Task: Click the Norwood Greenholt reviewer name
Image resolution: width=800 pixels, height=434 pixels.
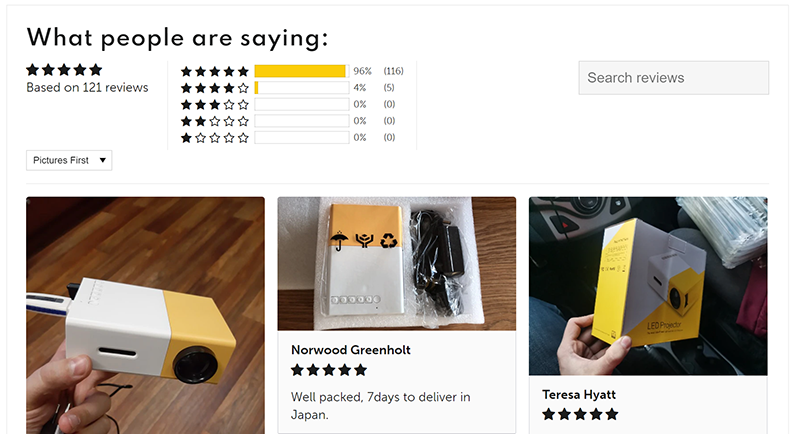Action: 351,350
